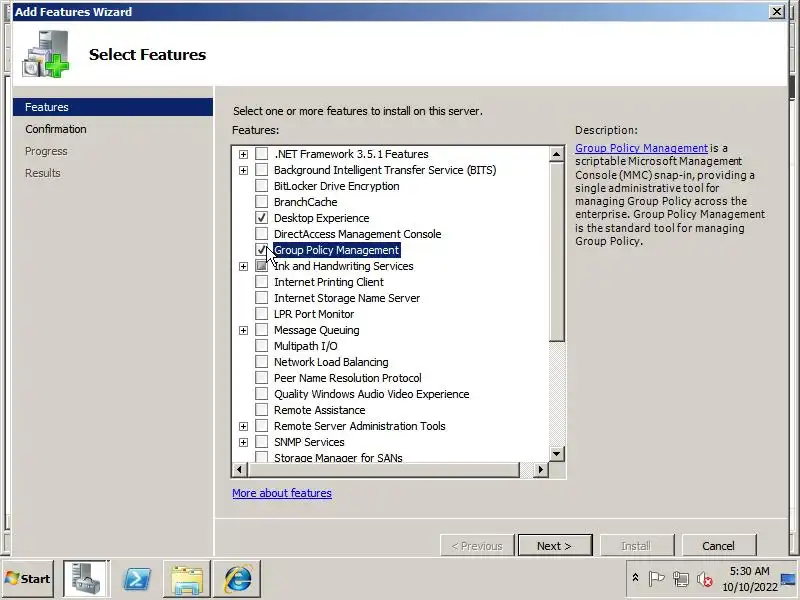Click features list scroll down arrow
800x600 pixels.
click(557, 454)
